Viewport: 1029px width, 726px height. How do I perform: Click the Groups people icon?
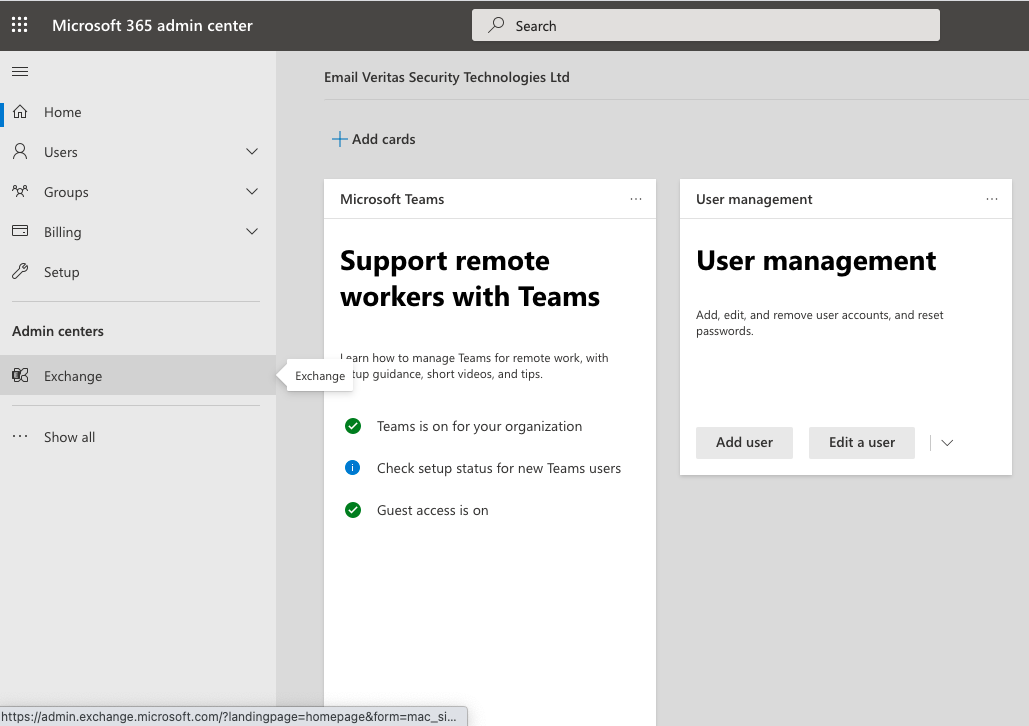[20, 192]
